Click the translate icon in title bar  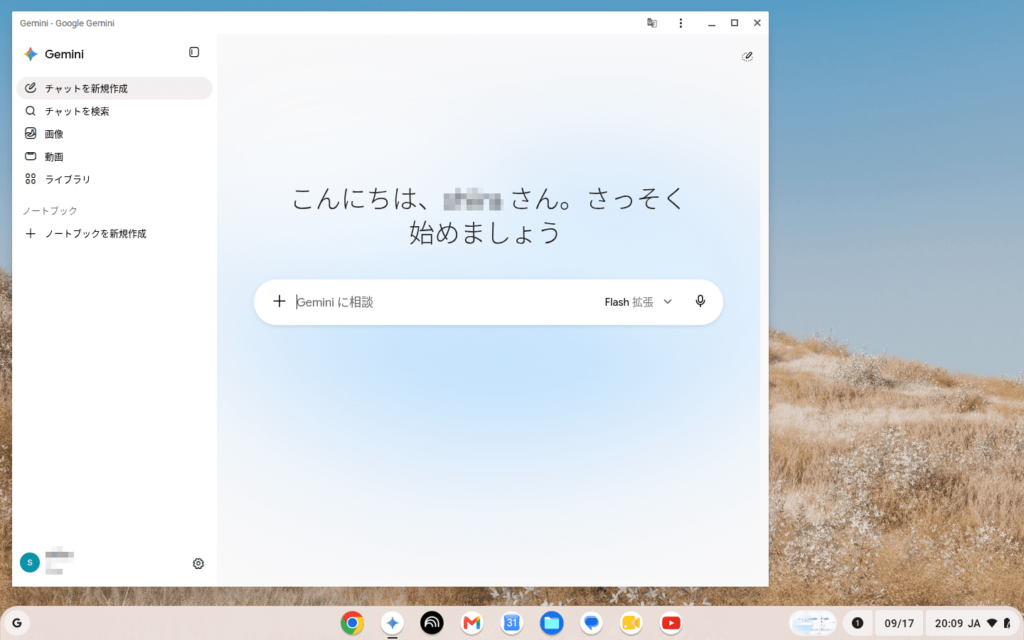coord(652,23)
